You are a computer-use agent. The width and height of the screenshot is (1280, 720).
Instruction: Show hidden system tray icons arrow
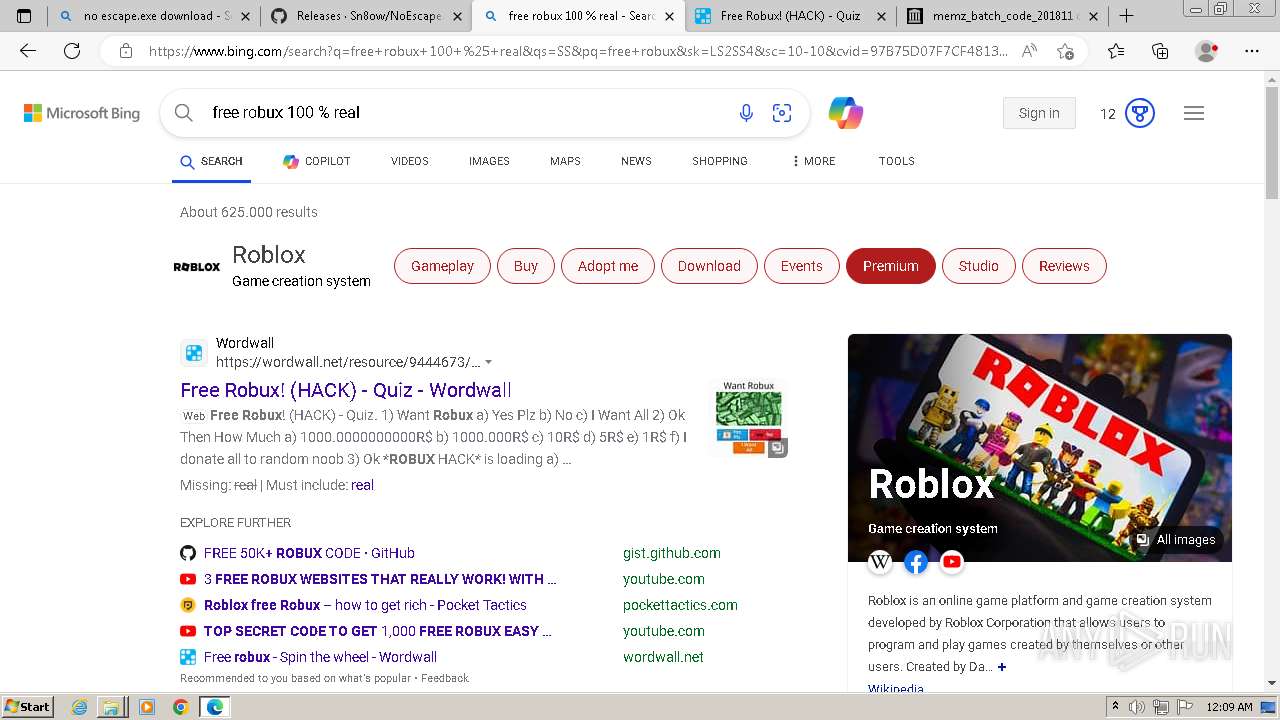coord(1116,707)
